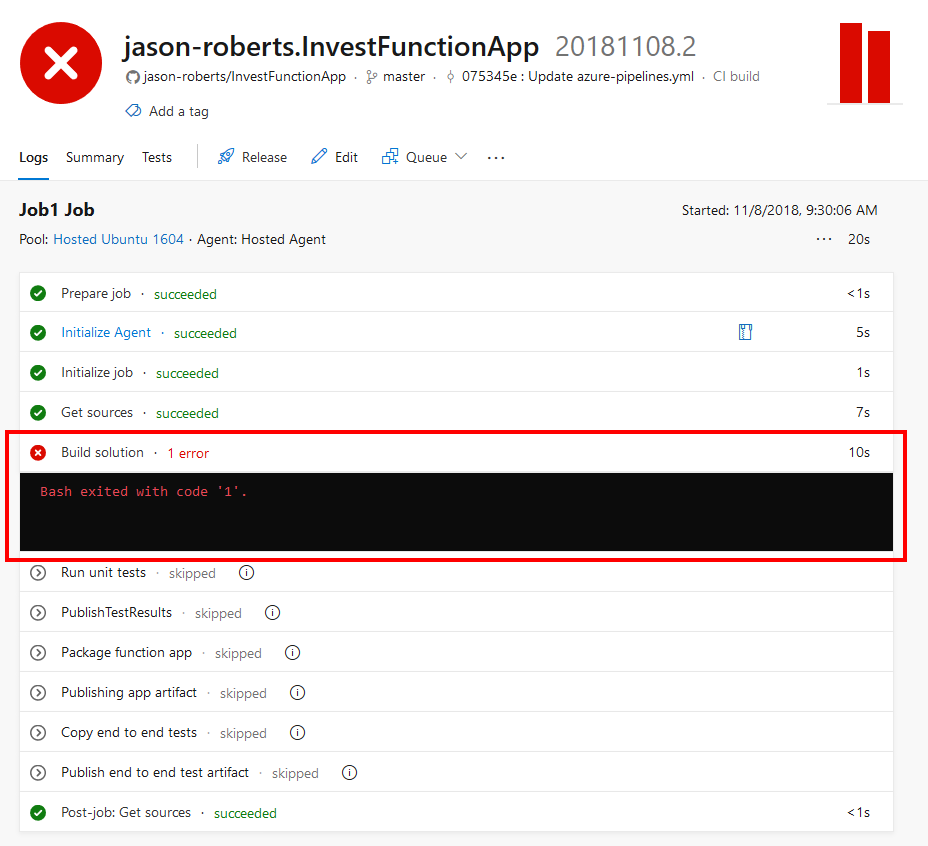The width and height of the screenshot is (928, 846).
Task: Click the Edit pencil icon
Action: [316, 157]
